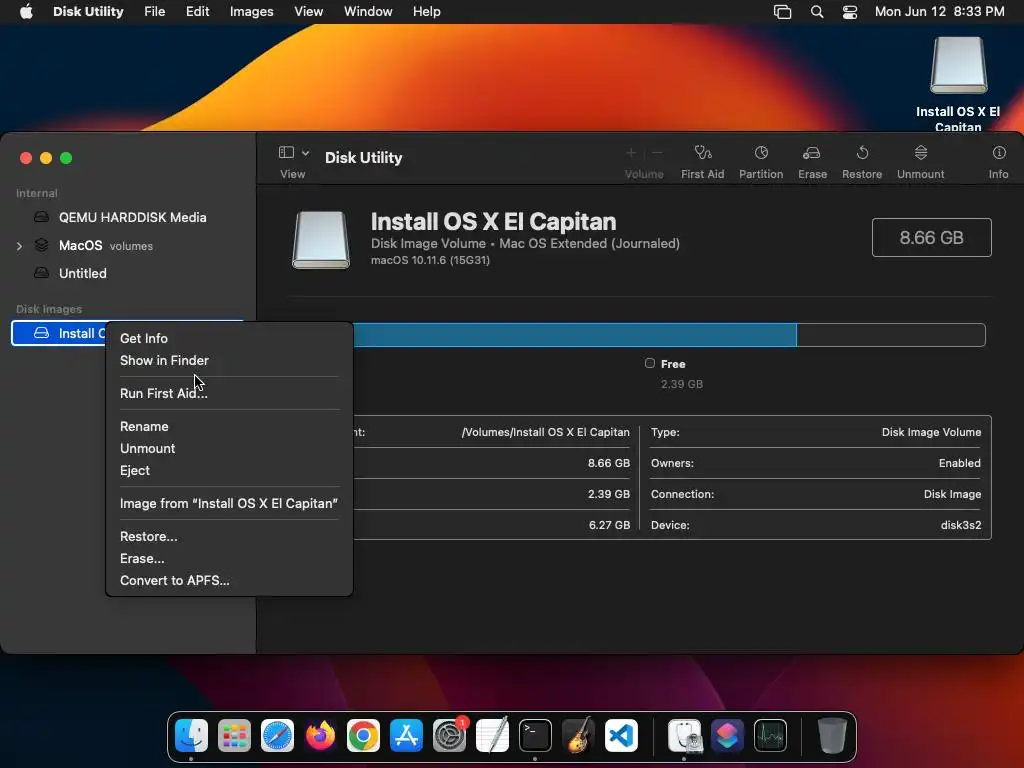Open the Window menu
Screen dimensions: 1024x768
[368, 12]
